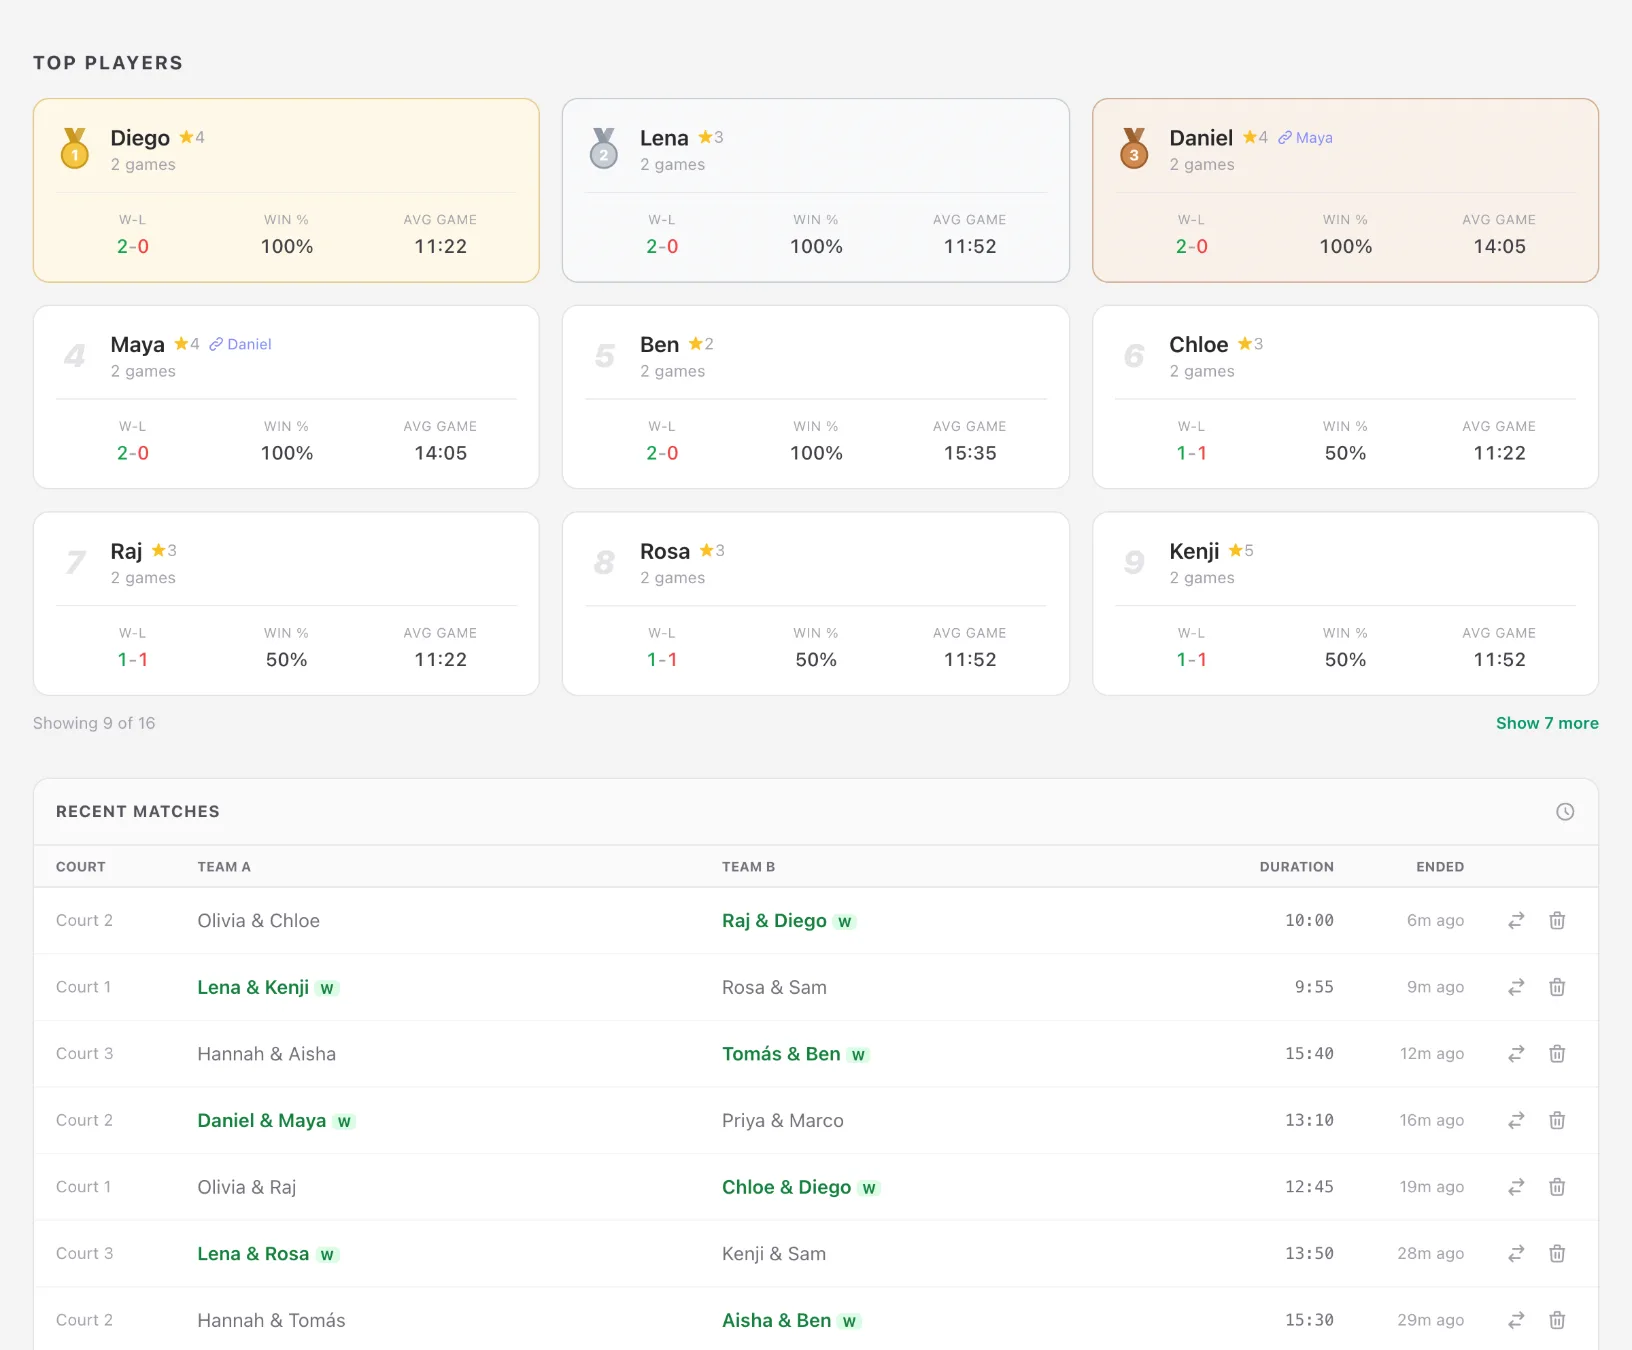
Task: Swap teams for Hannah & Aisha match
Action: 1516,1054
